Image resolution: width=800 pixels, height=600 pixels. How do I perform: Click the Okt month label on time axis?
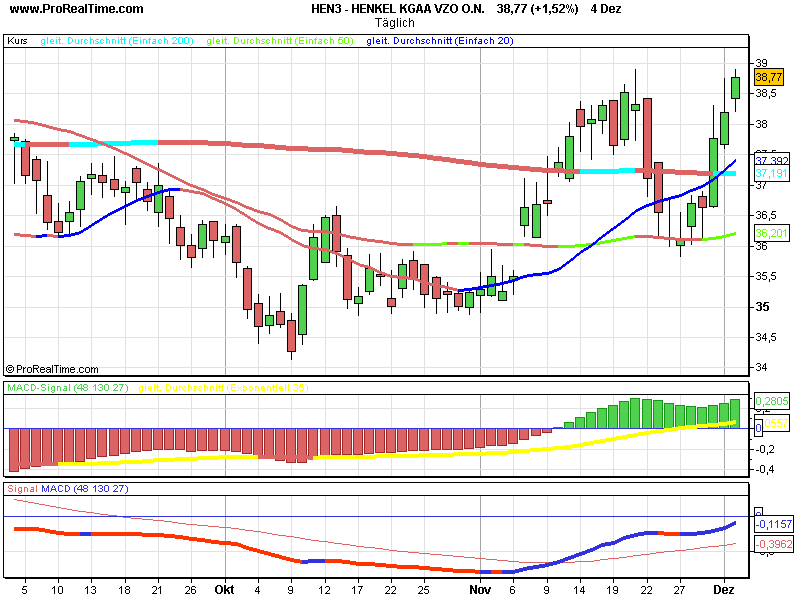pos(224,590)
